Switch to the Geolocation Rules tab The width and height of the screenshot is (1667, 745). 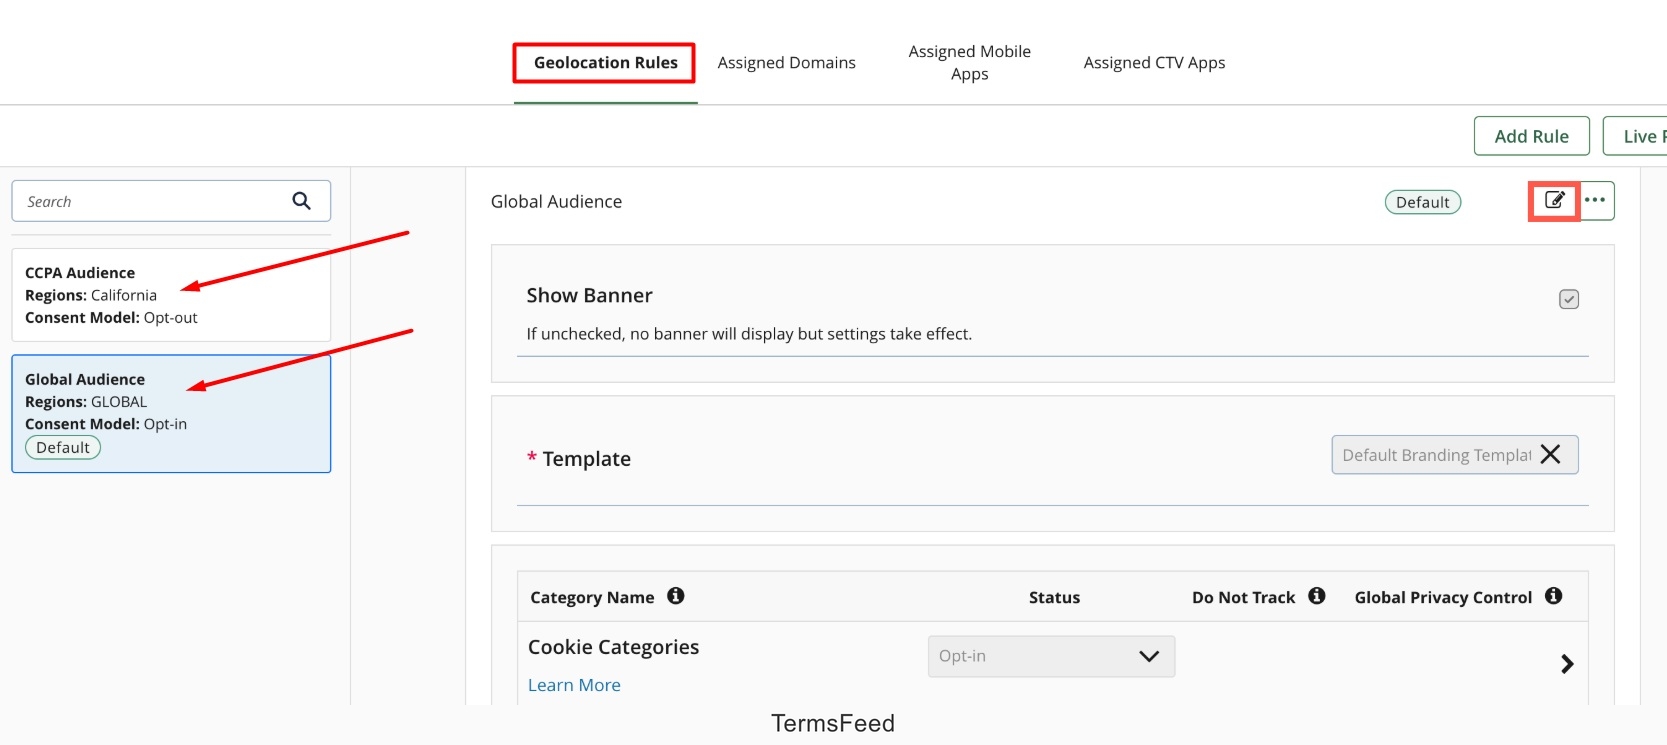click(x=605, y=62)
